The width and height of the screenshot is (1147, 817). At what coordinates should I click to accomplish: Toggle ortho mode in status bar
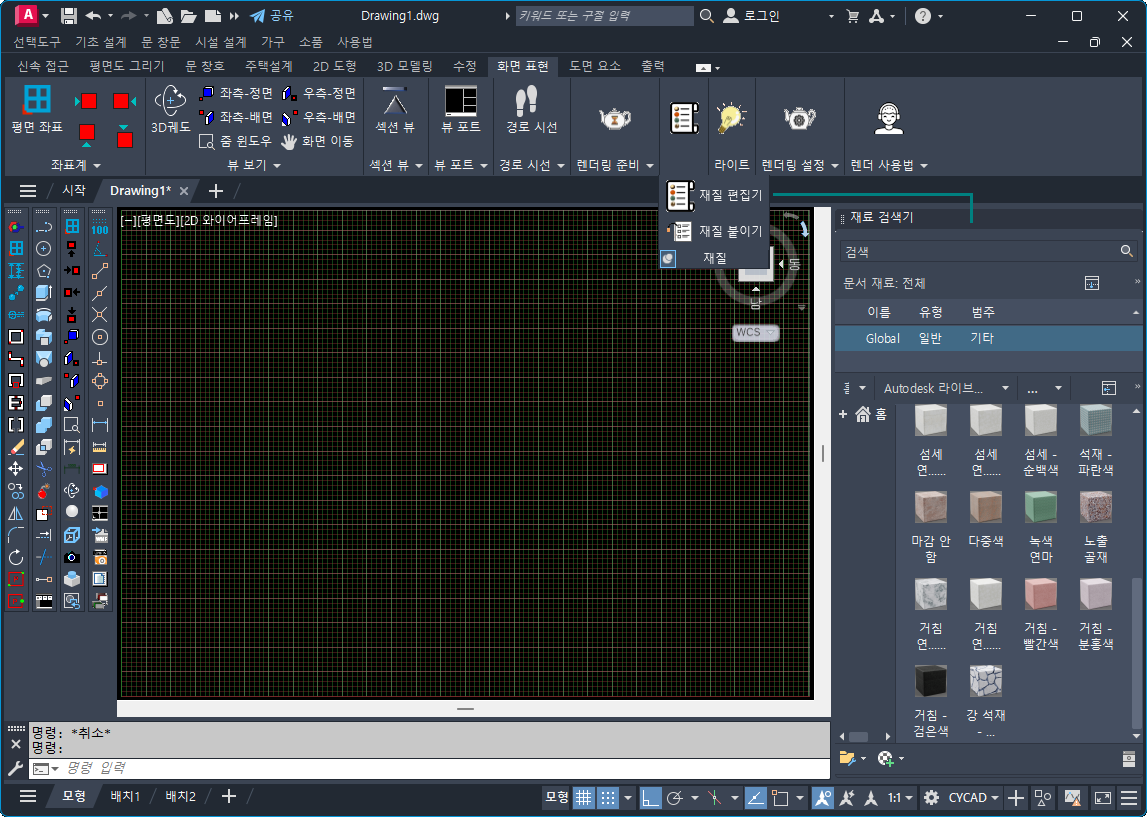click(x=651, y=797)
